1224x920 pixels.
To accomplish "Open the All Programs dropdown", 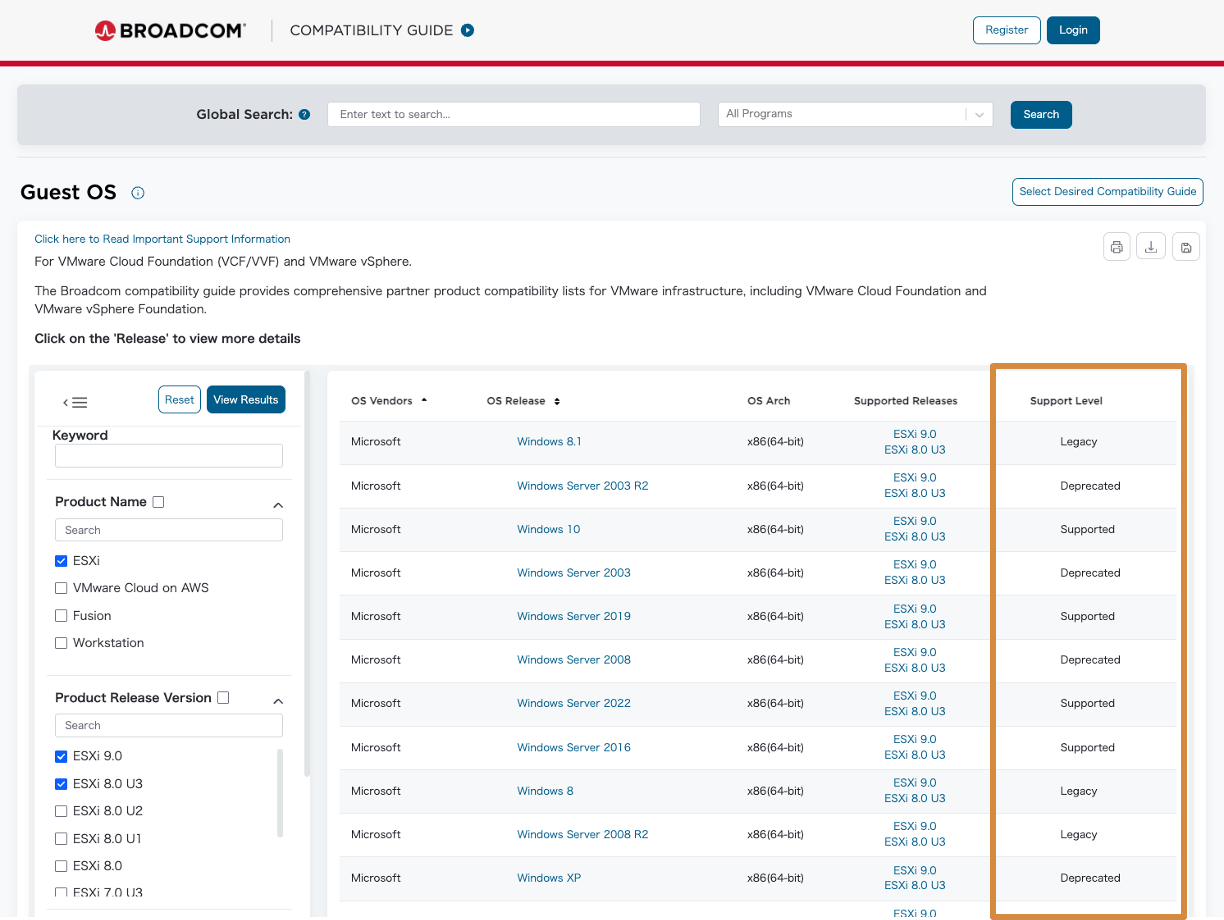I will (x=854, y=113).
